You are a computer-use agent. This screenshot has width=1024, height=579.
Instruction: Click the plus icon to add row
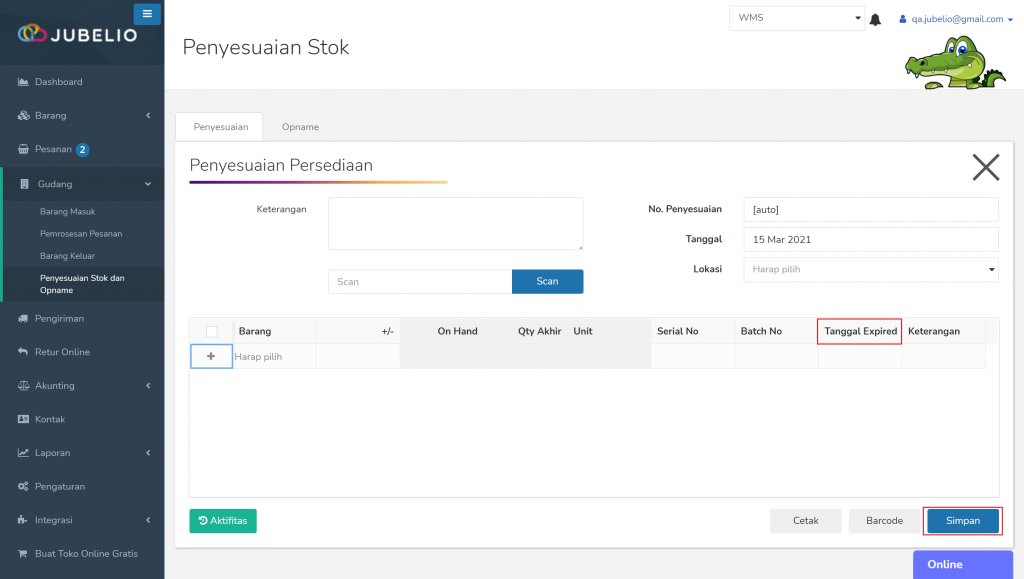coord(211,356)
